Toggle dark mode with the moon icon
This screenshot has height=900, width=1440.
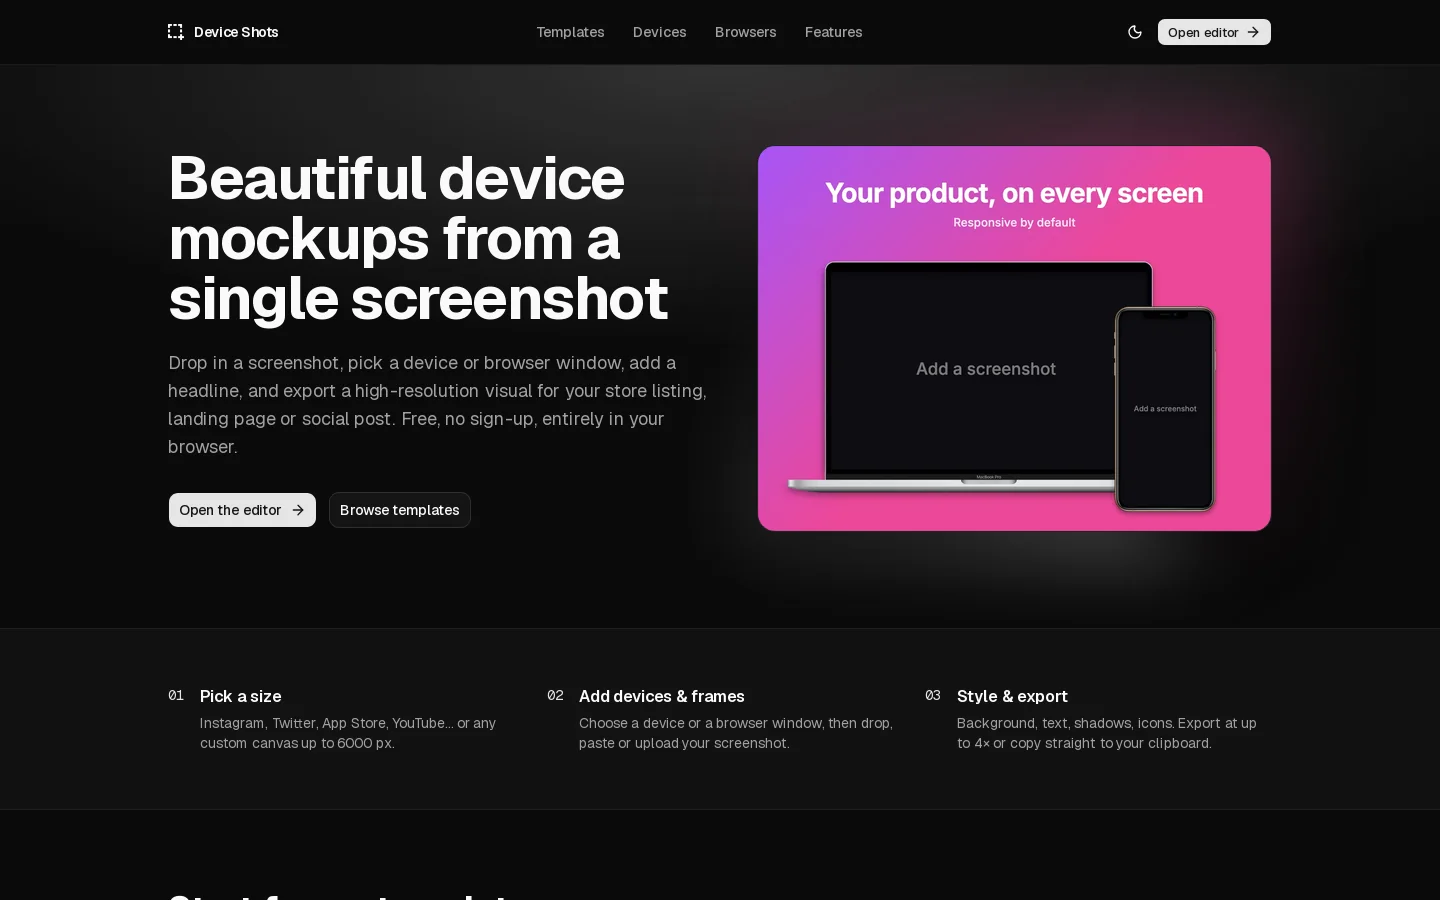coord(1135,32)
